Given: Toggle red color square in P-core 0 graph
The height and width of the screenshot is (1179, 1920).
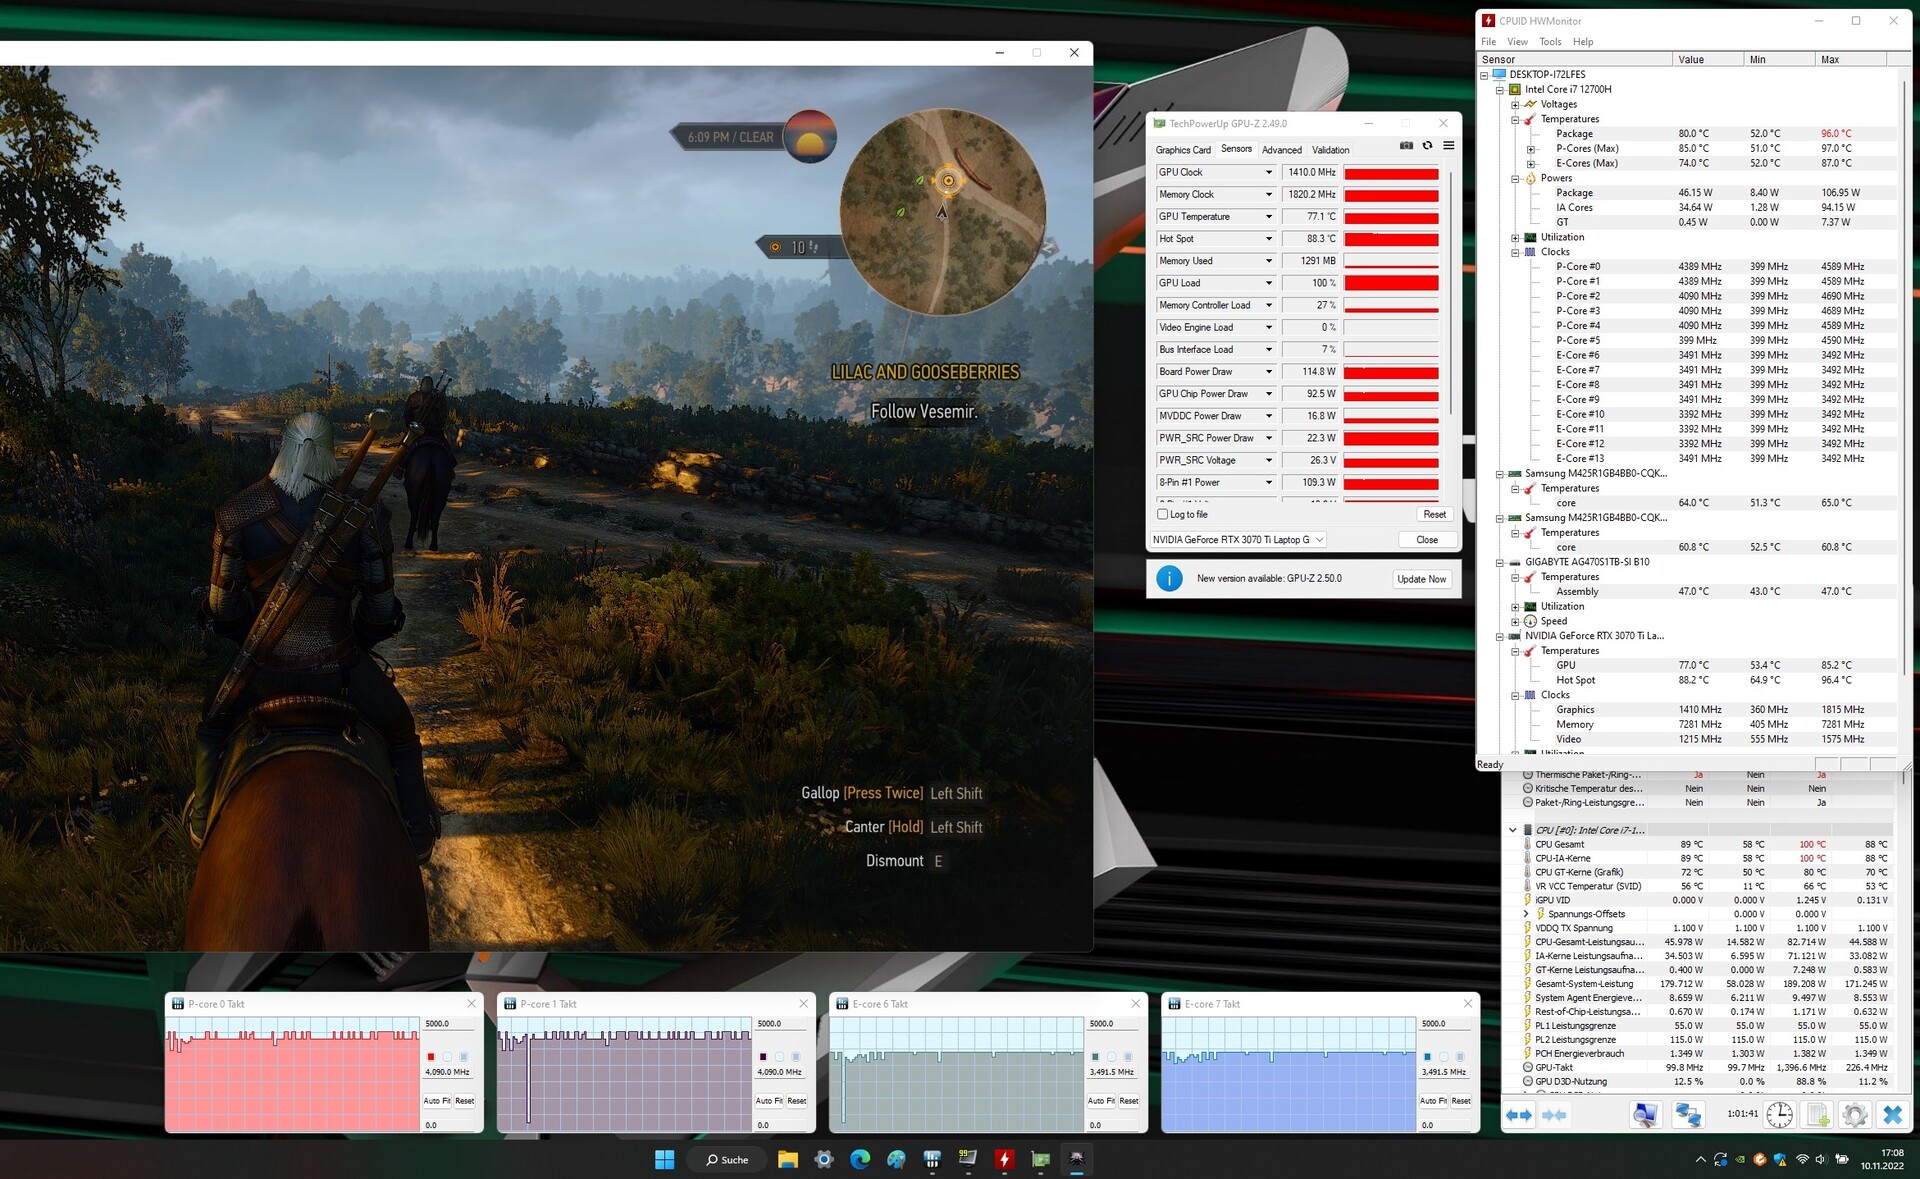Looking at the screenshot, I should (431, 1056).
